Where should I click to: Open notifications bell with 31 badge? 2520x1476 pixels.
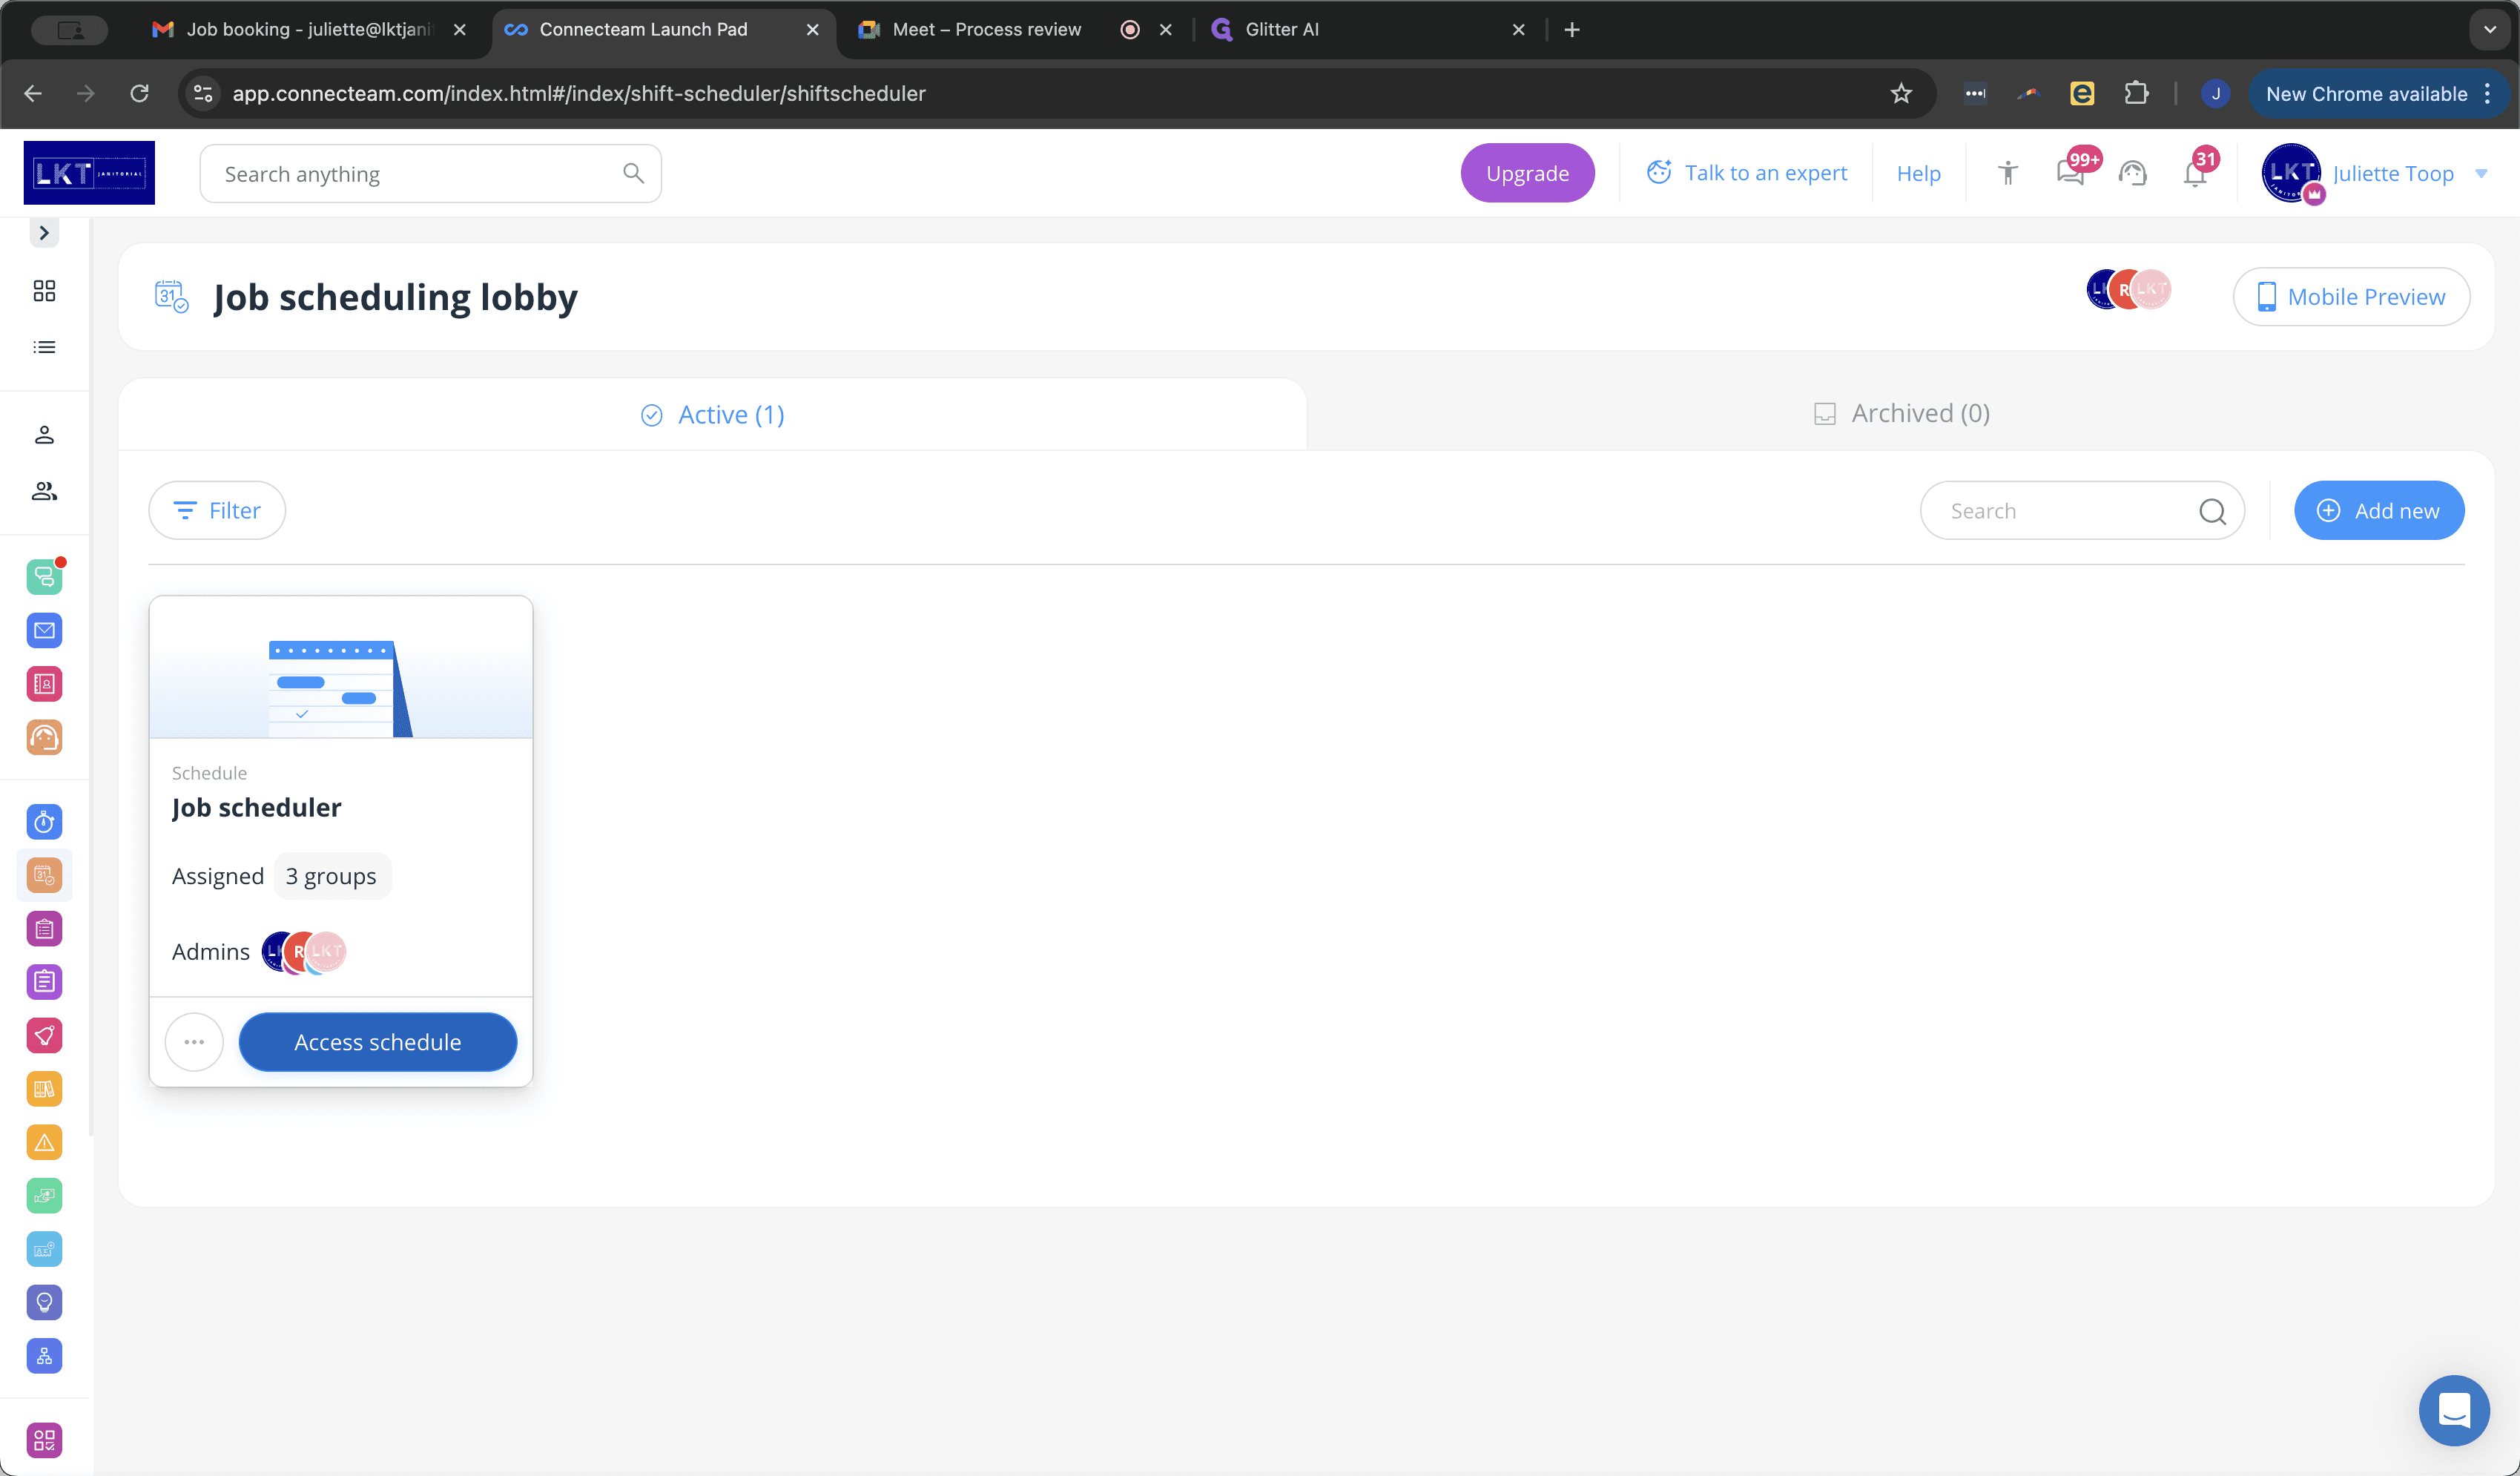point(2195,173)
